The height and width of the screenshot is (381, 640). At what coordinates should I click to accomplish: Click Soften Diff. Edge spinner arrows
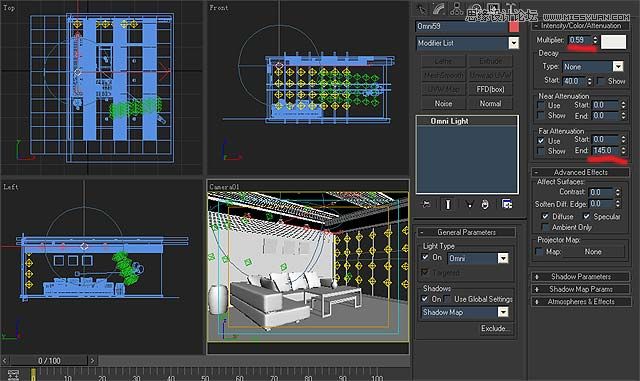618,203
